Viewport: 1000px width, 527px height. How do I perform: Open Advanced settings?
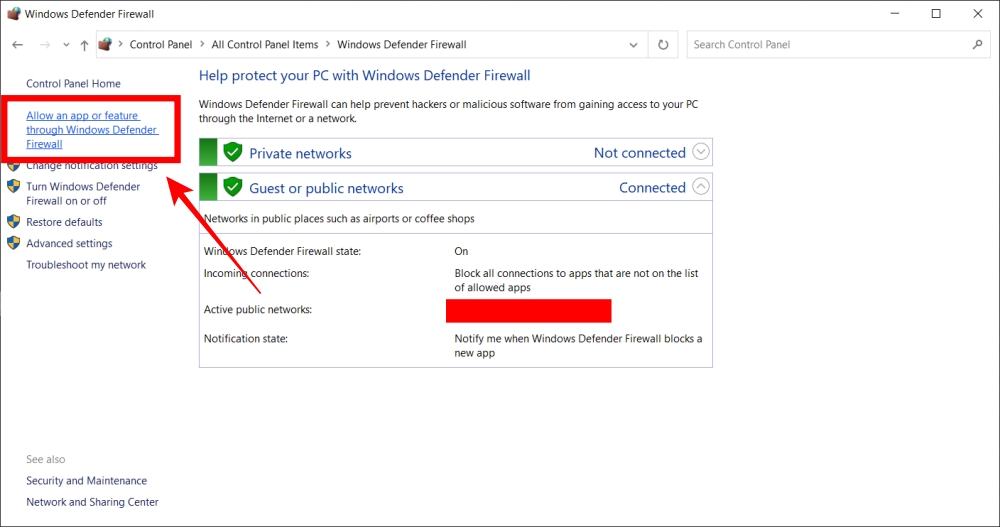coord(69,243)
